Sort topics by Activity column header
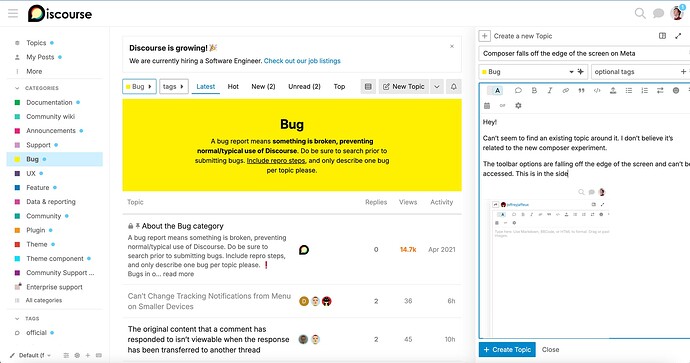 point(441,202)
